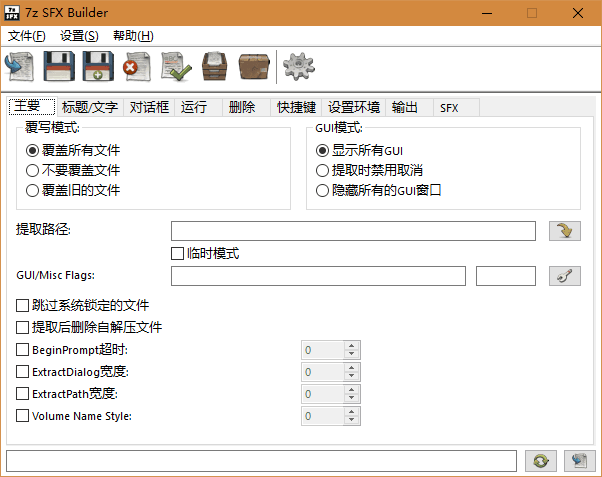The image size is (602, 477).
Task: Minimize the 7z SFX Builder window
Action: (487, 13)
